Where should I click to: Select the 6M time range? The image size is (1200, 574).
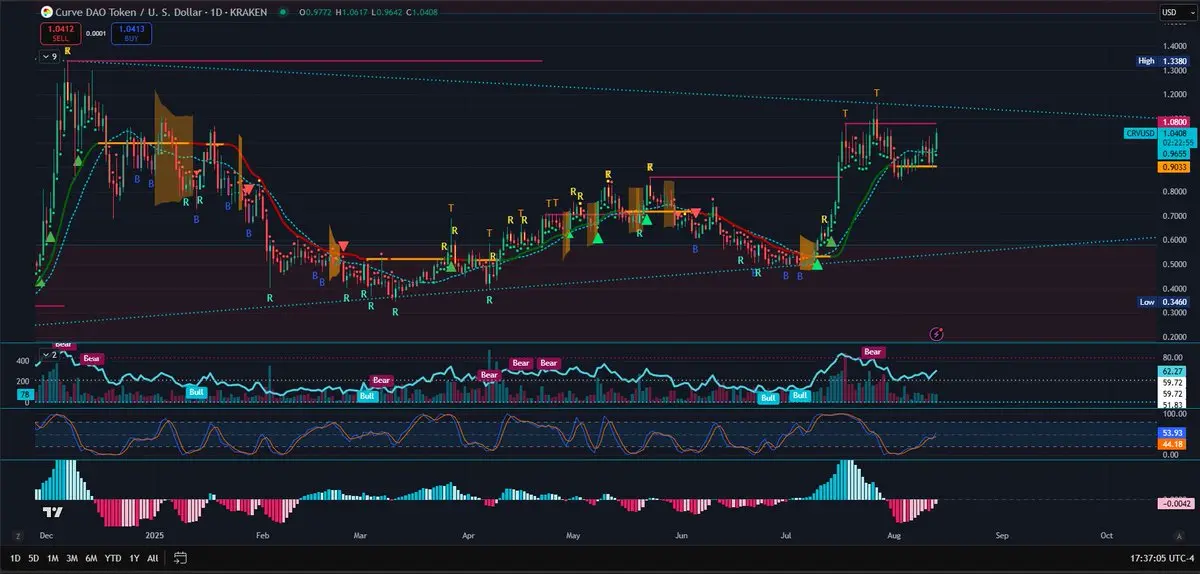click(91, 559)
